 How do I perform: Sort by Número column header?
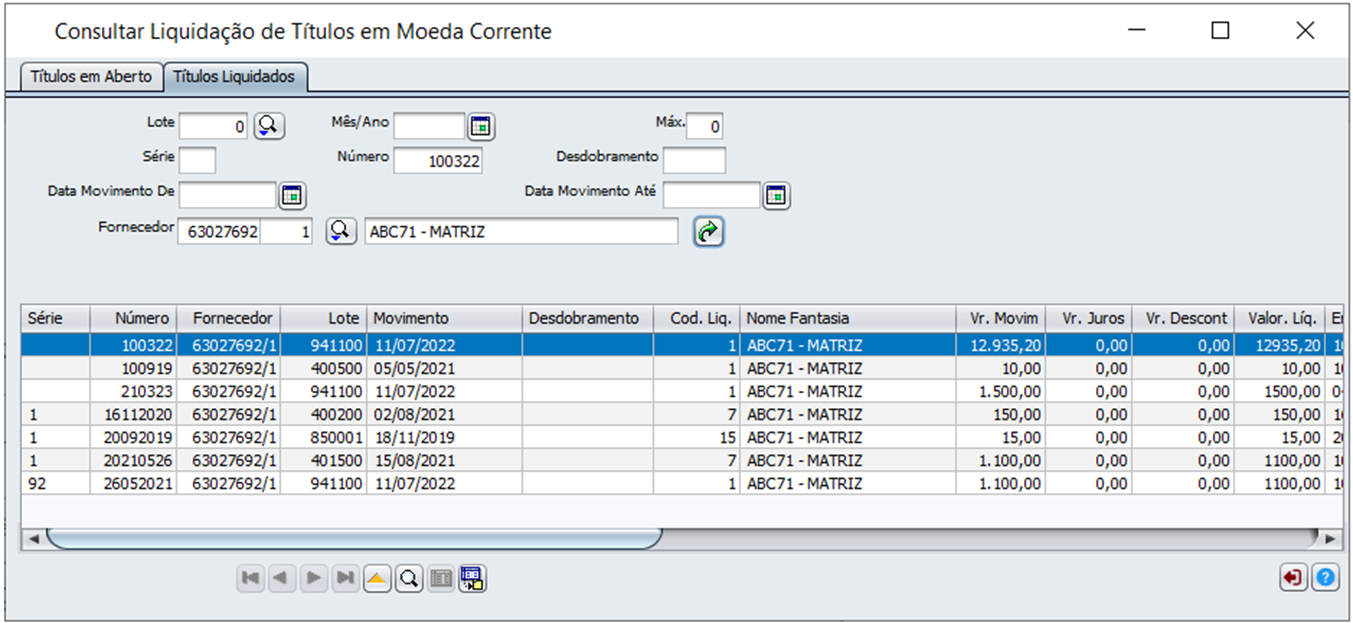pyautogui.click(x=133, y=318)
